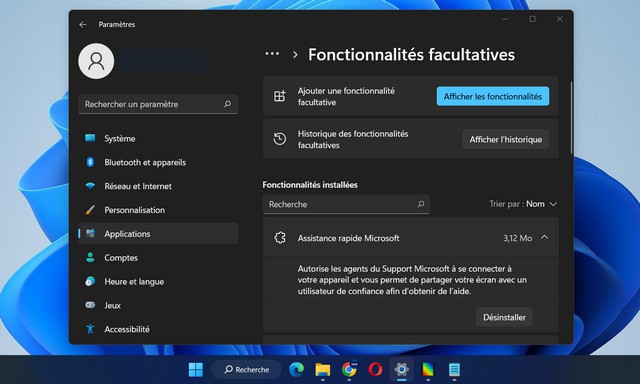Focus the Rechercher un paramètre field
Image resolution: width=640 pixels, height=384 pixels.
click(x=158, y=104)
